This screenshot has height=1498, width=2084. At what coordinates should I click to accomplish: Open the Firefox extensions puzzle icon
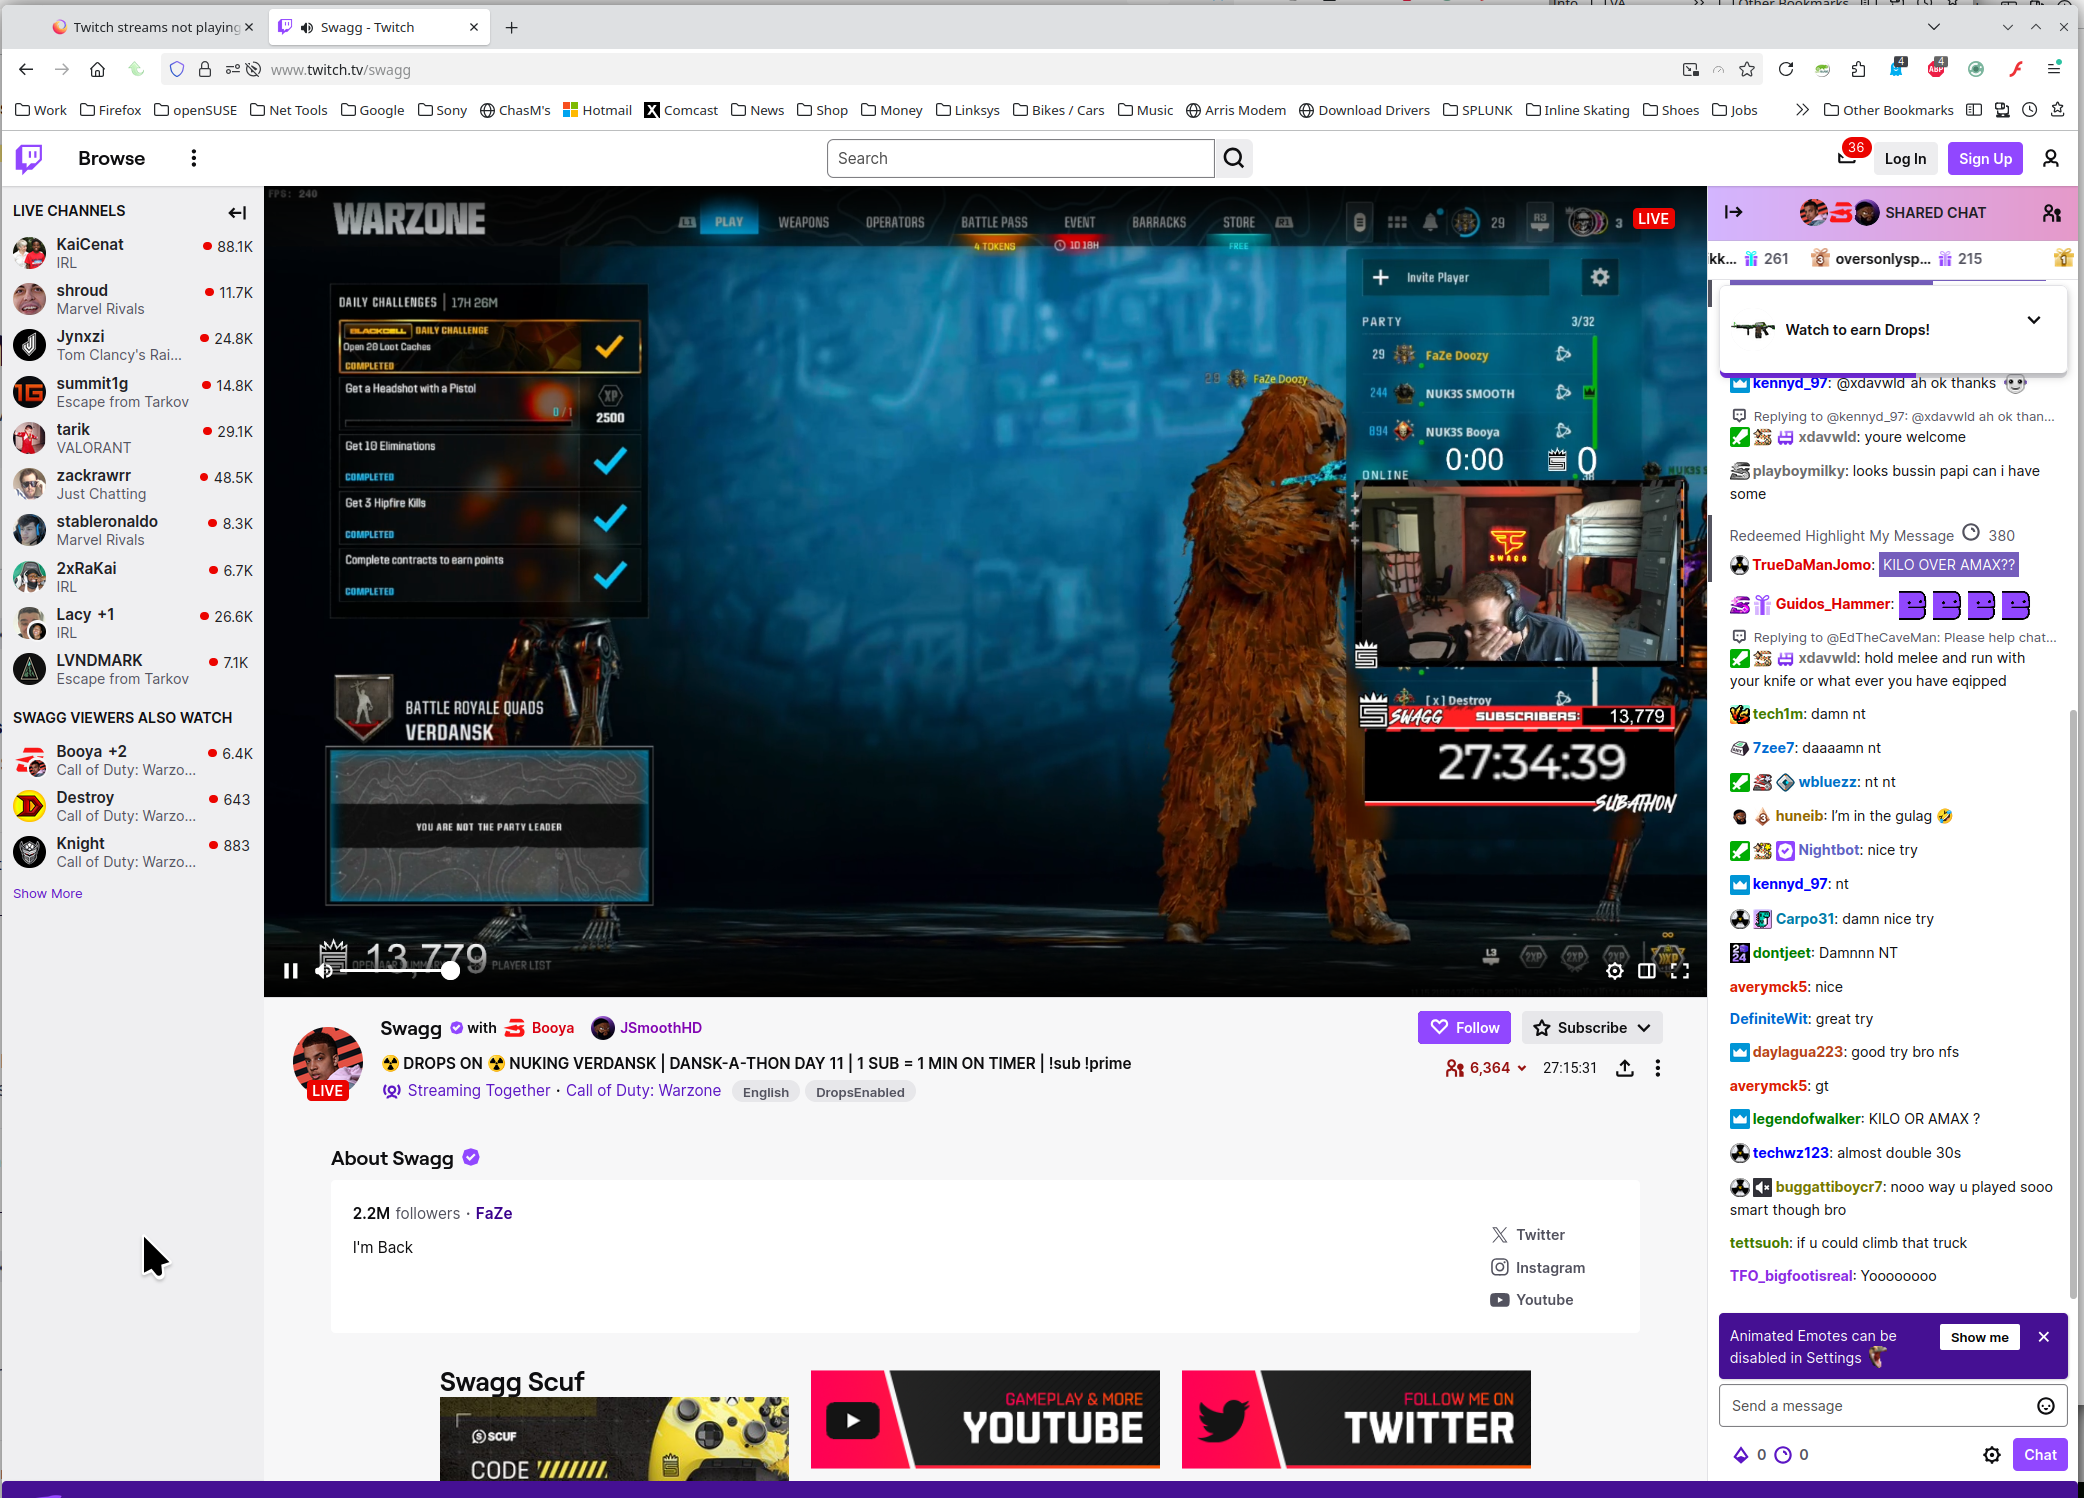[x=1858, y=69]
